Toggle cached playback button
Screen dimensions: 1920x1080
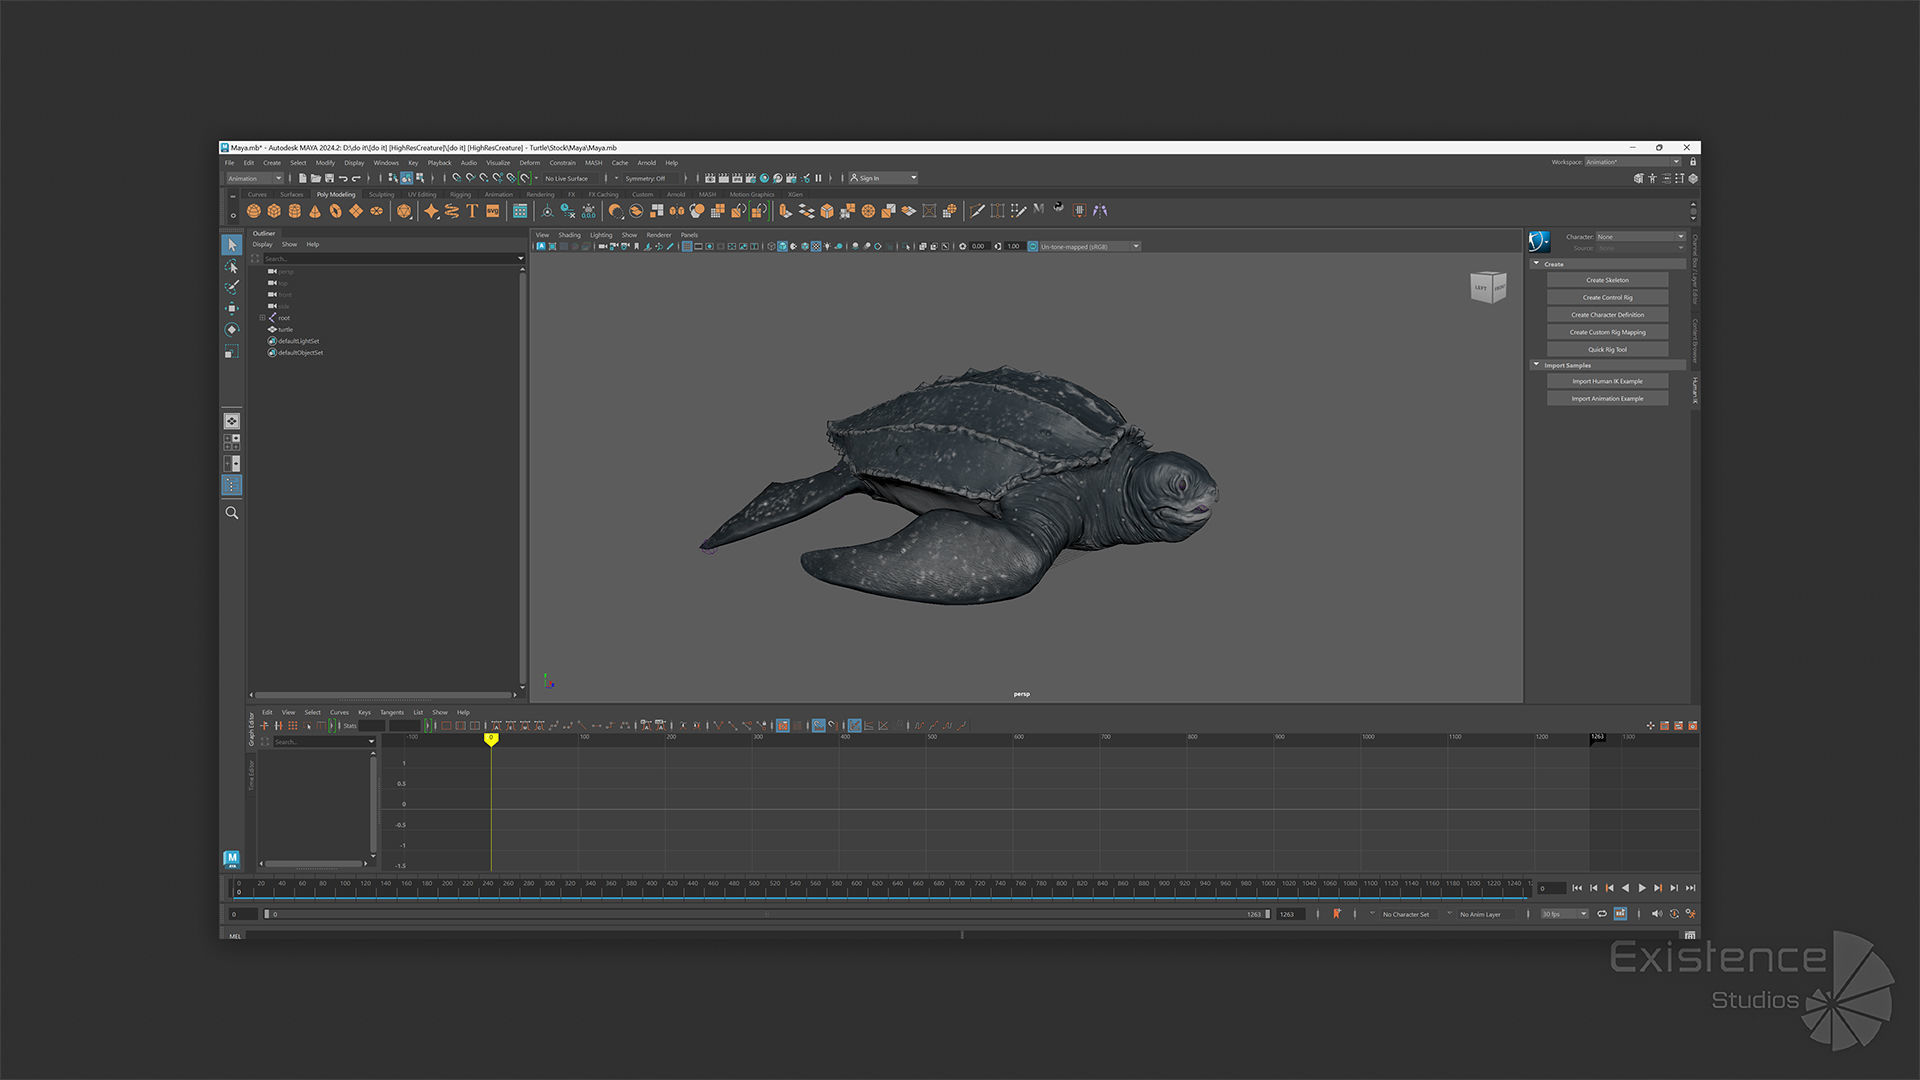click(x=1621, y=914)
